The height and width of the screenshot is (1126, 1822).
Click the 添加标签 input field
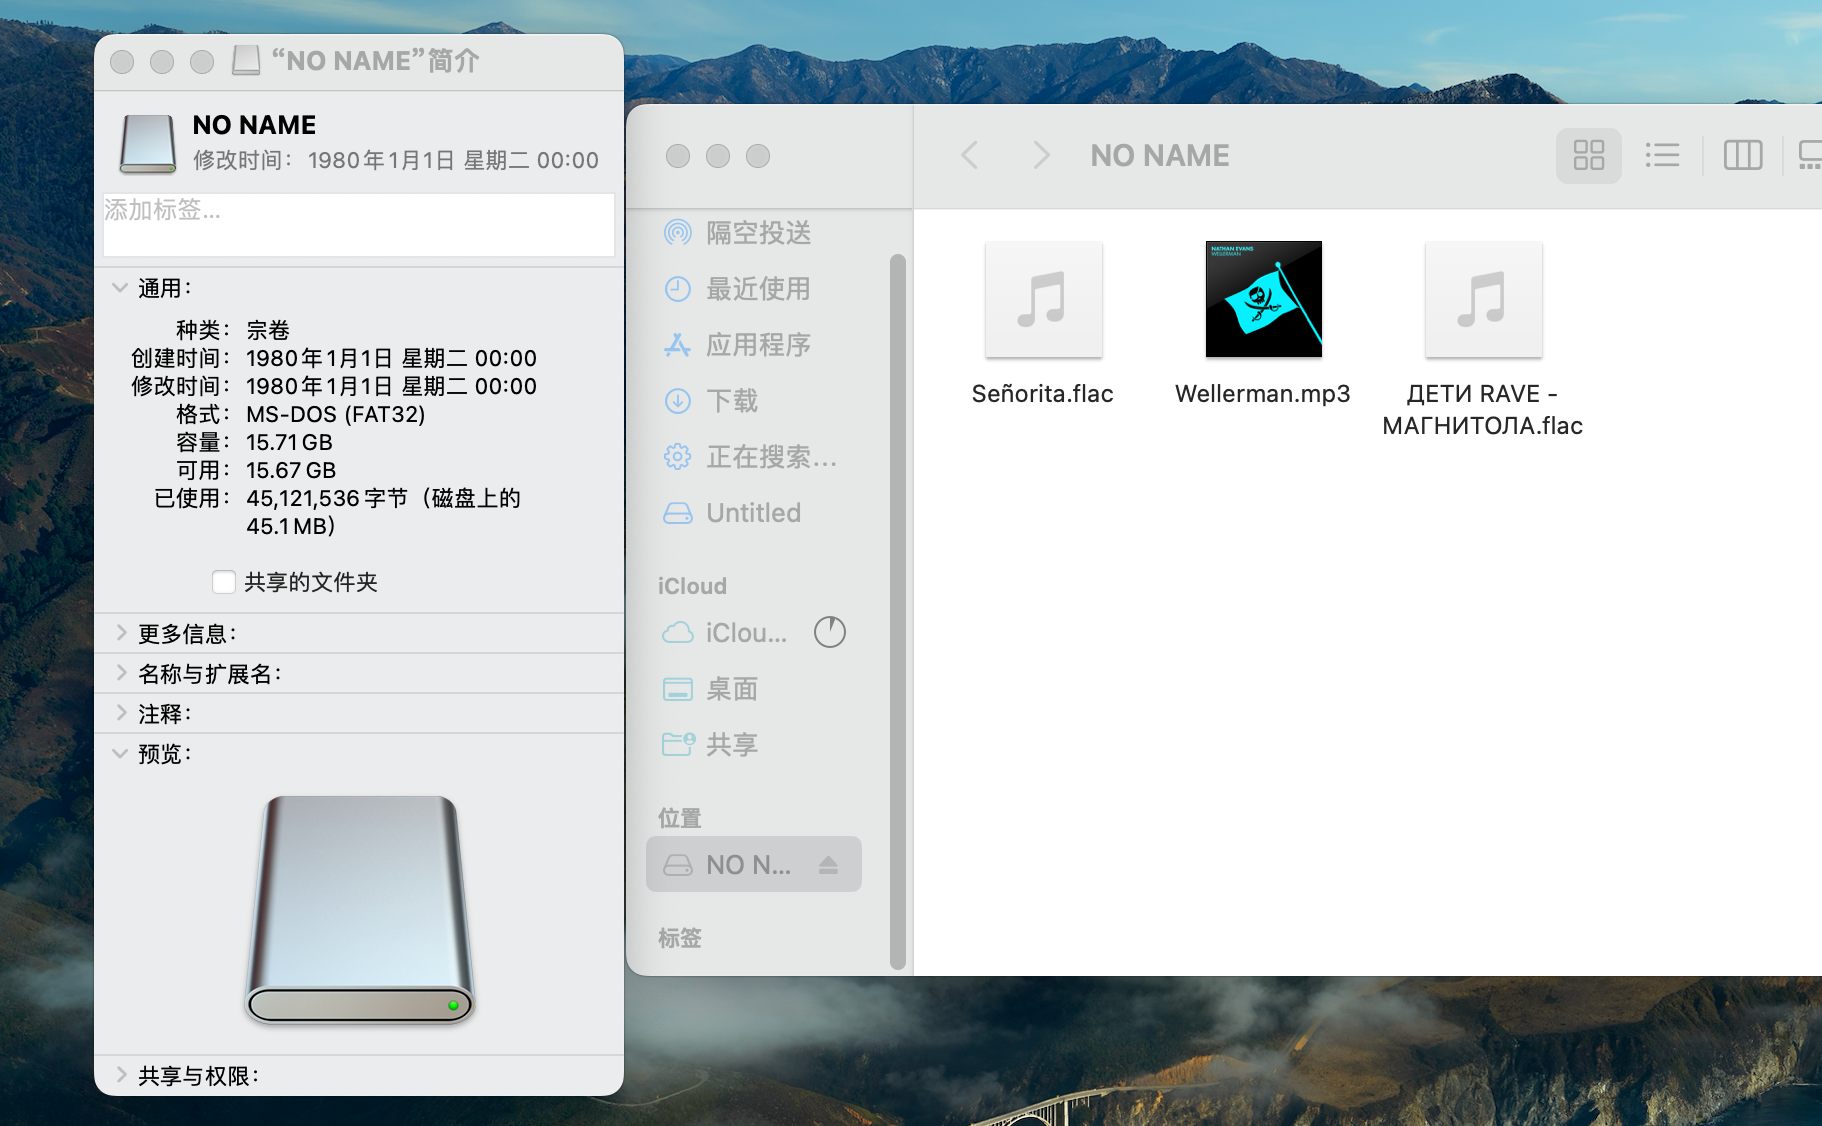pyautogui.click(x=359, y=224)
